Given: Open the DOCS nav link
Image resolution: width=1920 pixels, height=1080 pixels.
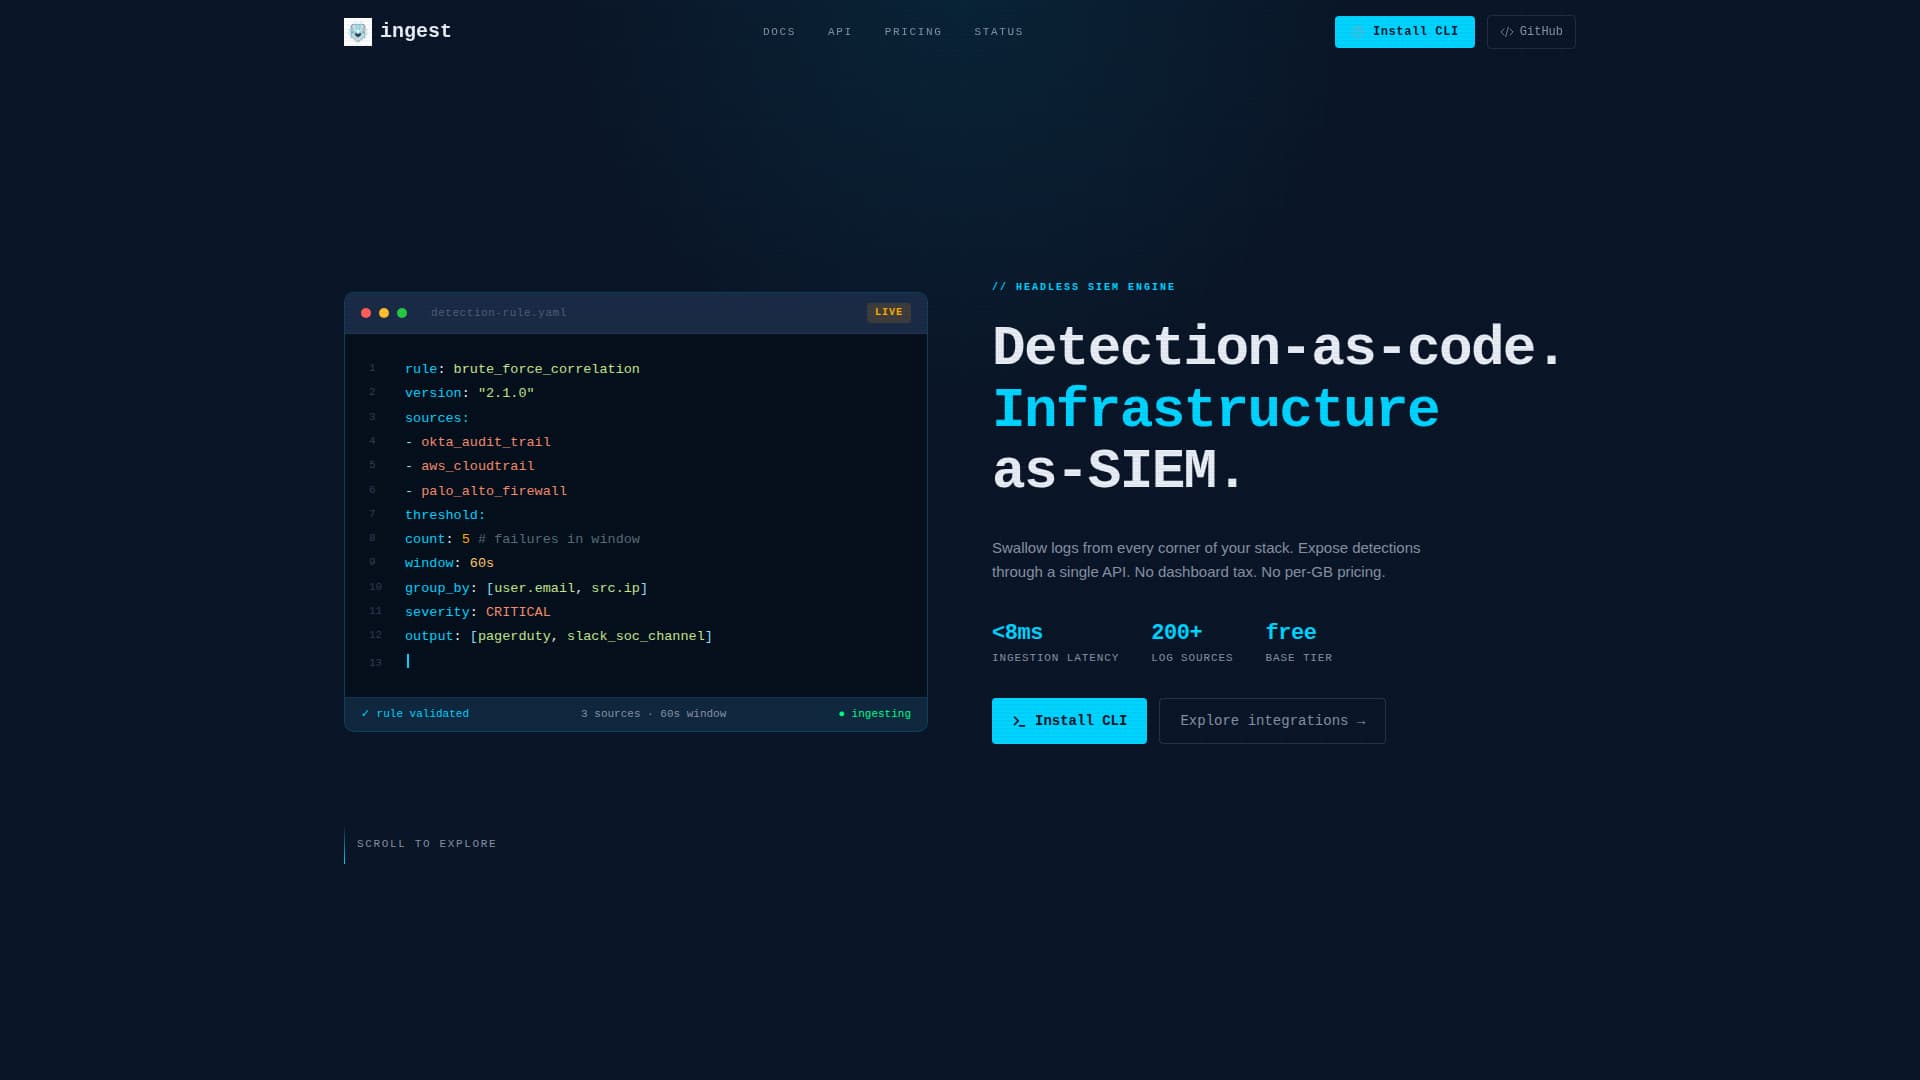Looking at the screenshot, I should tap(779, 32).
